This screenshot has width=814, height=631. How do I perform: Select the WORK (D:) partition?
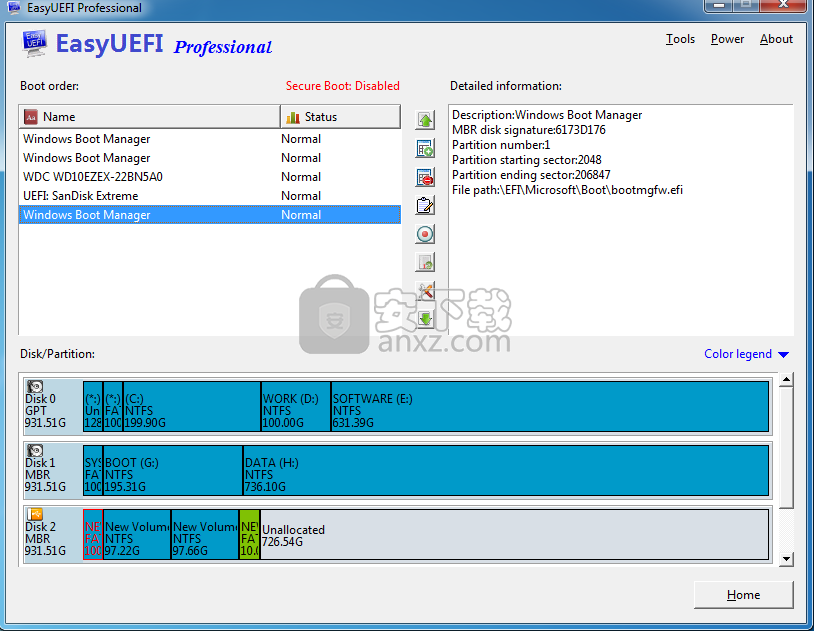click(296, 407)
